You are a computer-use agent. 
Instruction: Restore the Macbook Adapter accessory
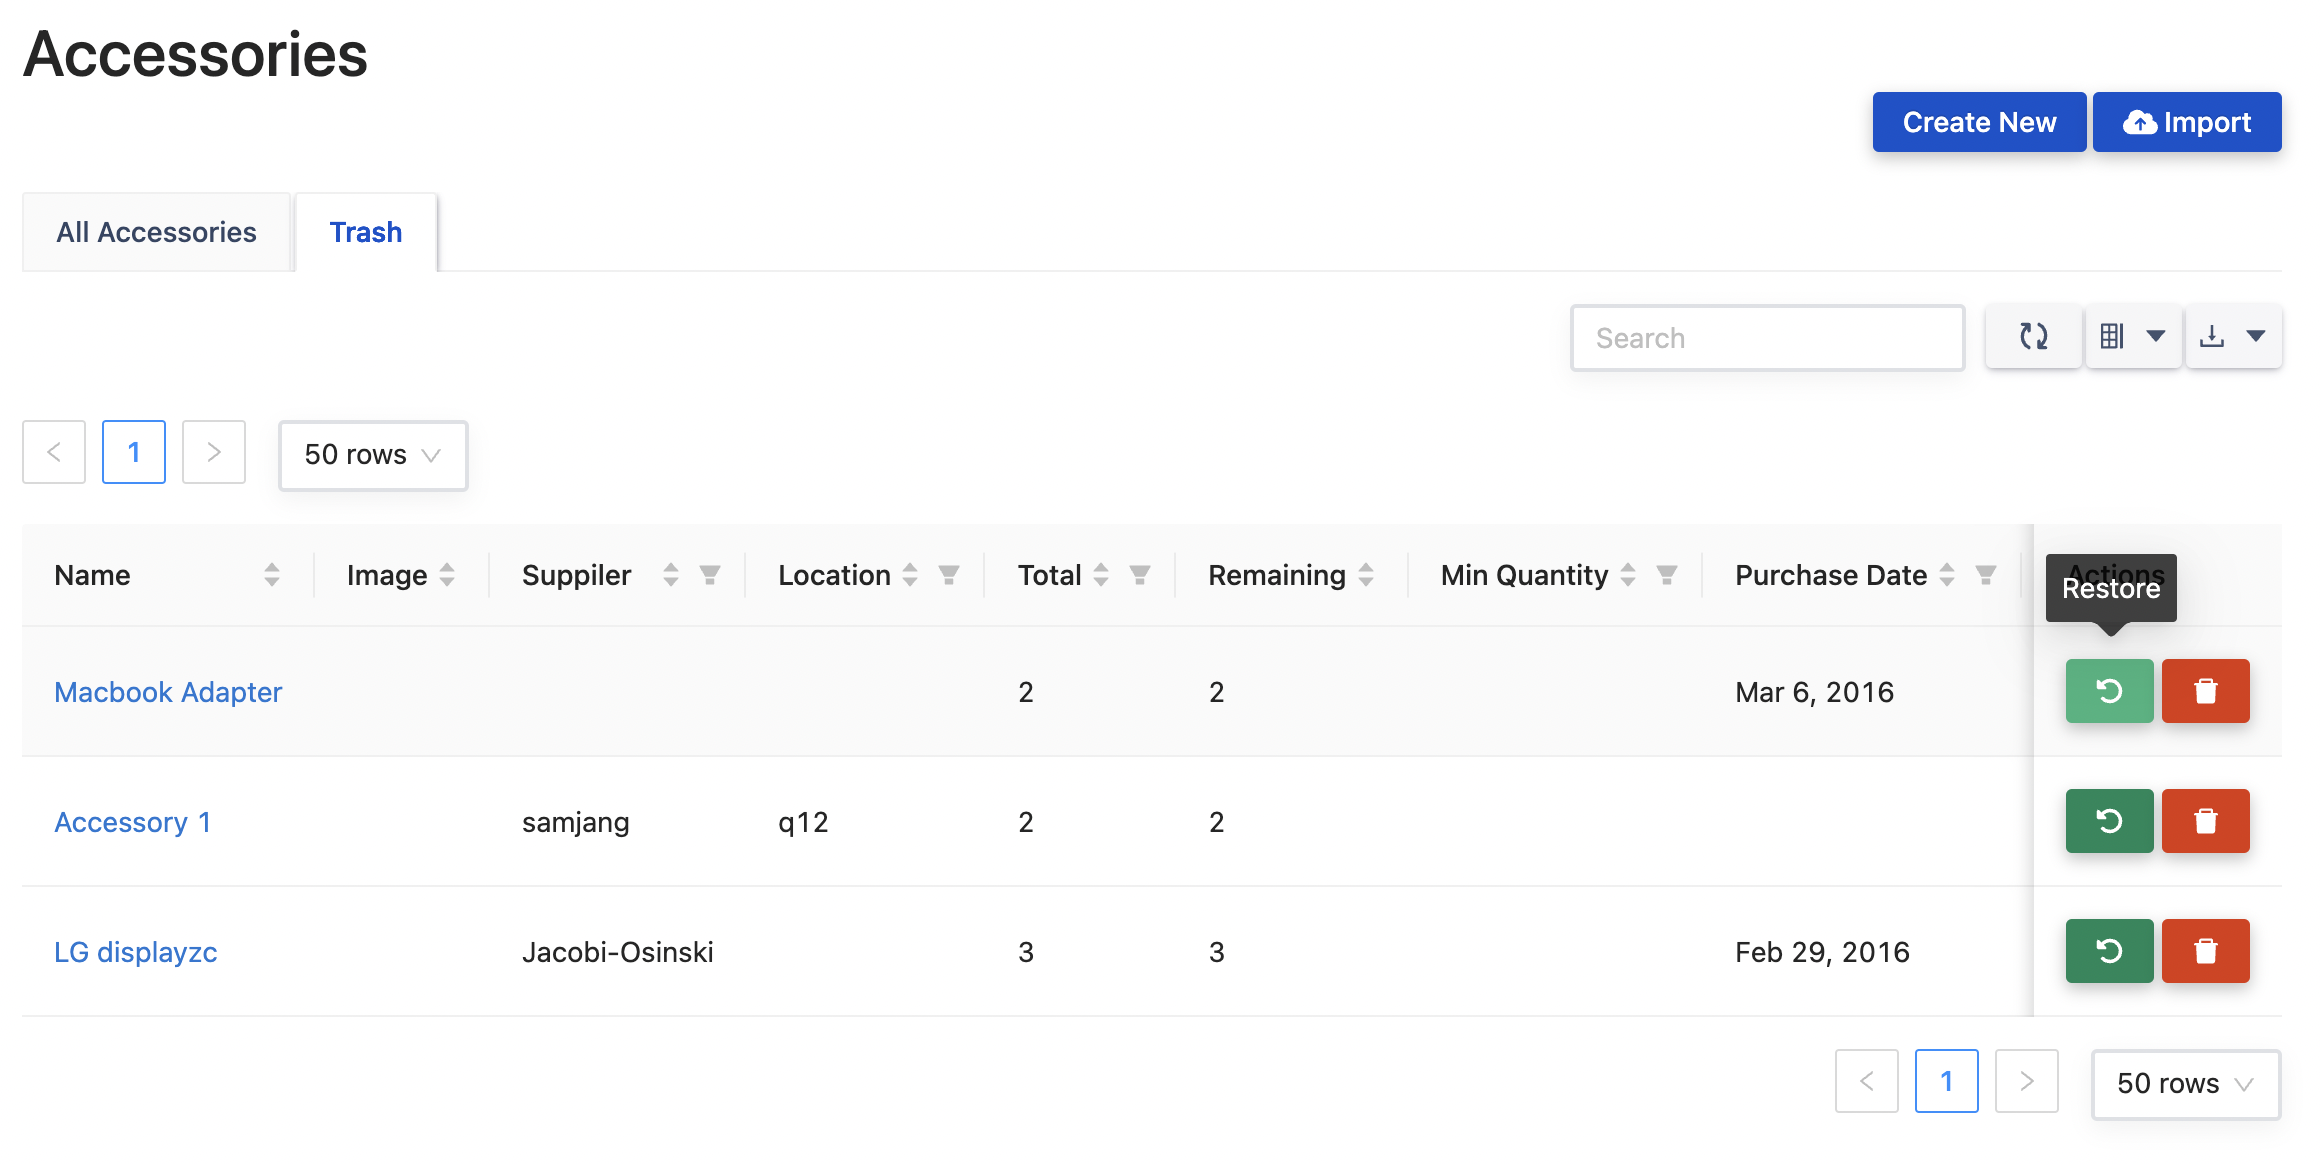tap(2109, 691)
